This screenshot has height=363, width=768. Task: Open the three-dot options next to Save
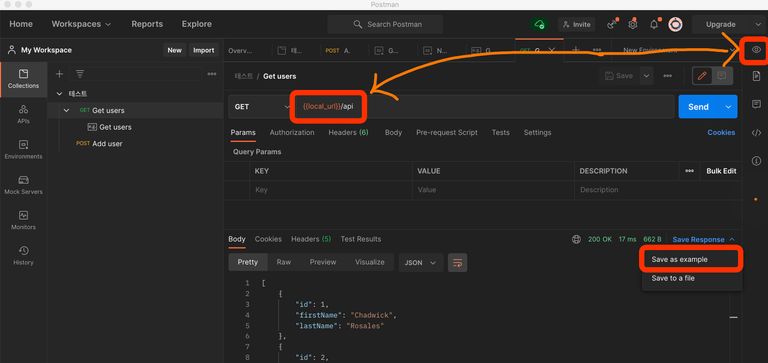[667, 76]
